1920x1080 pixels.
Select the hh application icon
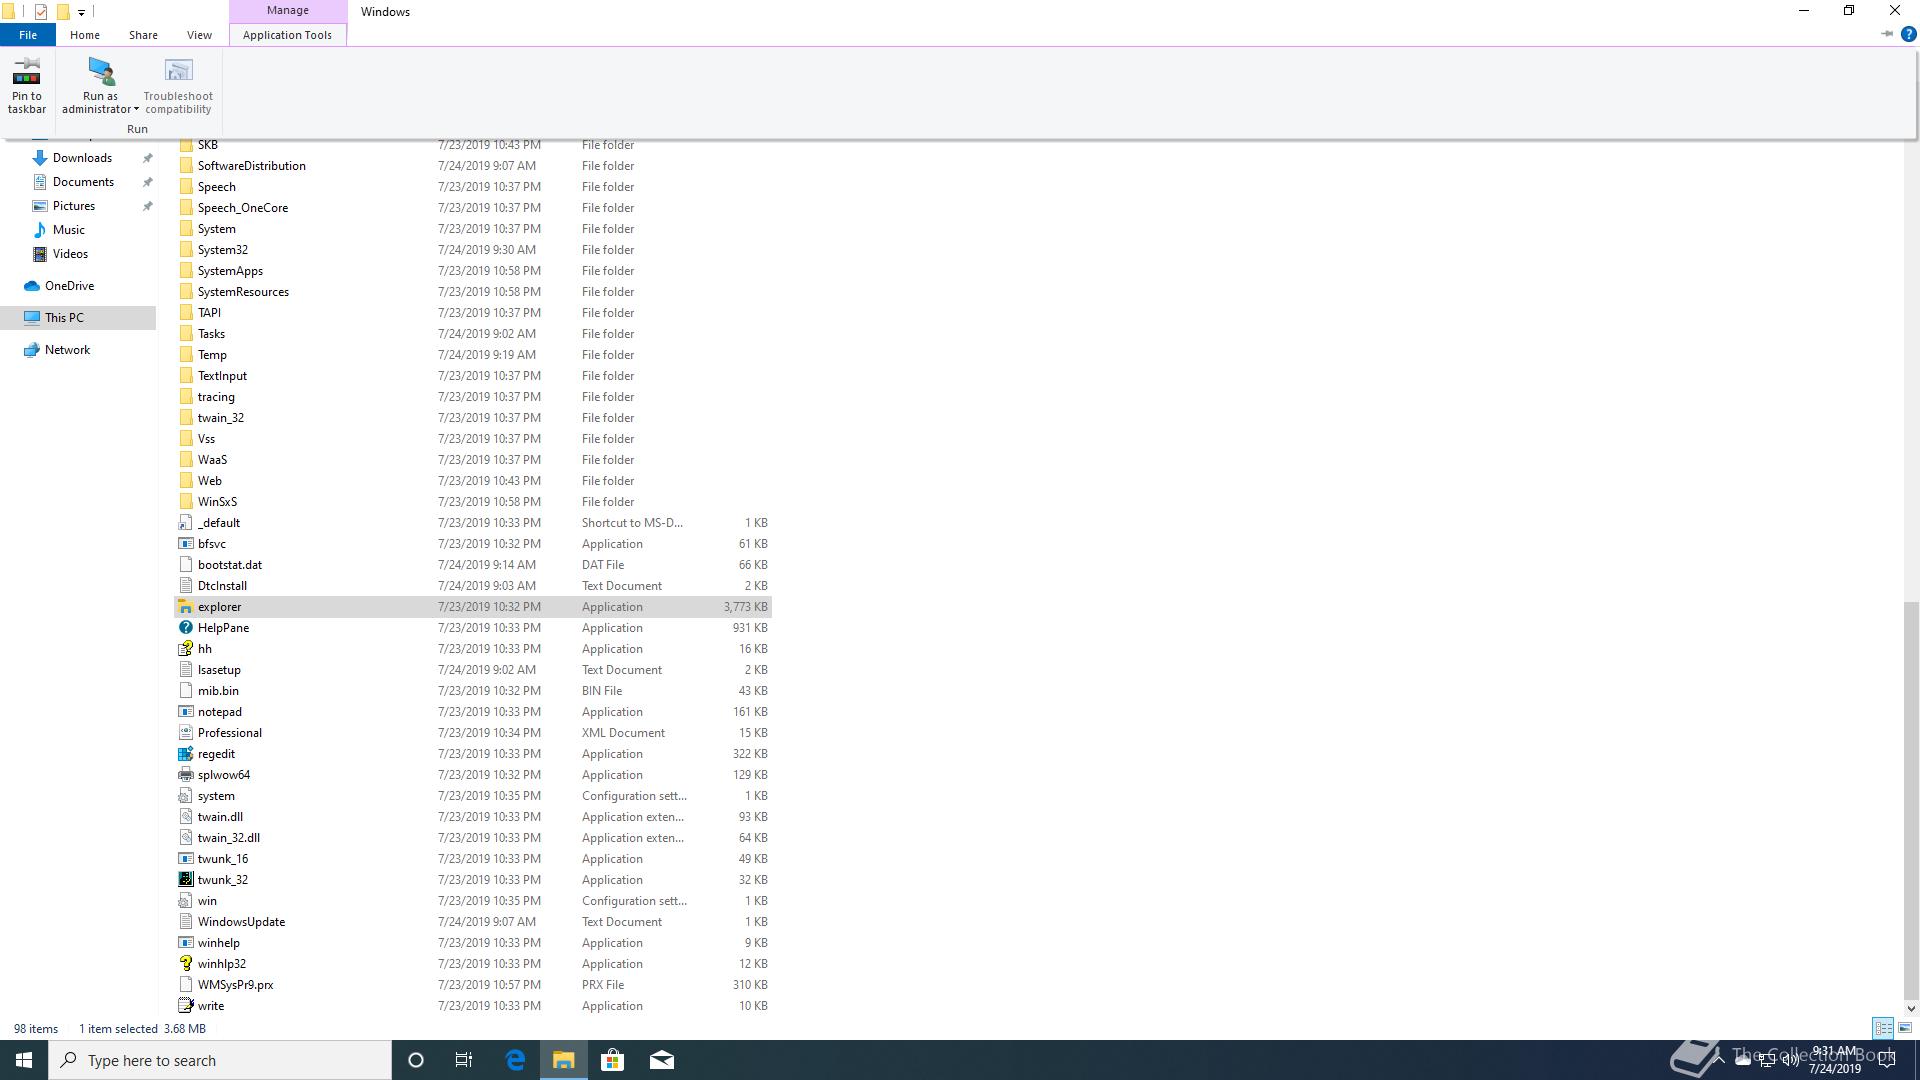coord(185,649)
